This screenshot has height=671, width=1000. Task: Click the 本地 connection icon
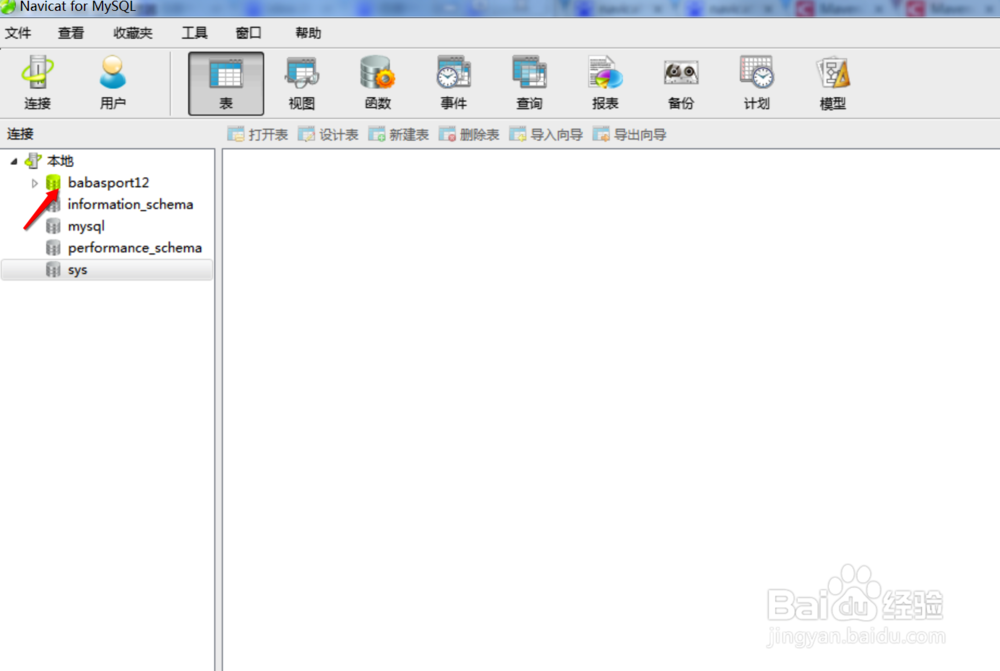[x=33, y=161]
